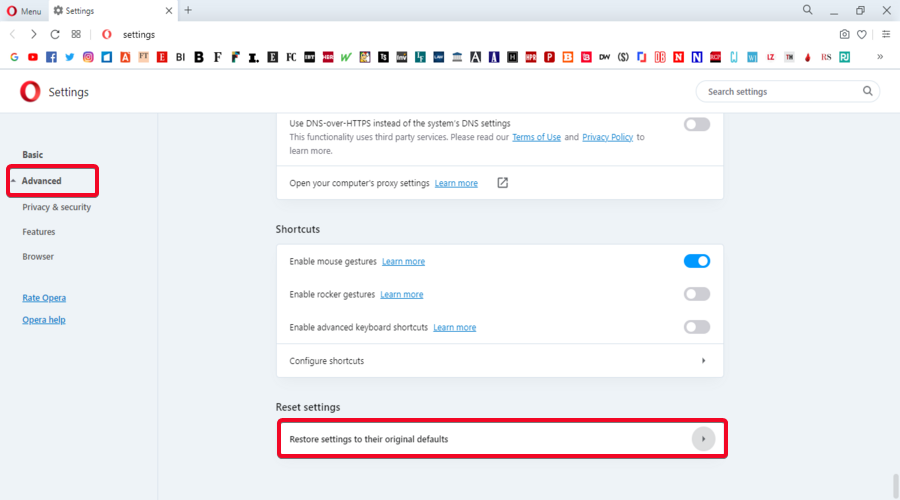Toggle DNS-over-HTTPS switch on
Viewport: 900px width, 500px height.
click(x=696, y=125)
